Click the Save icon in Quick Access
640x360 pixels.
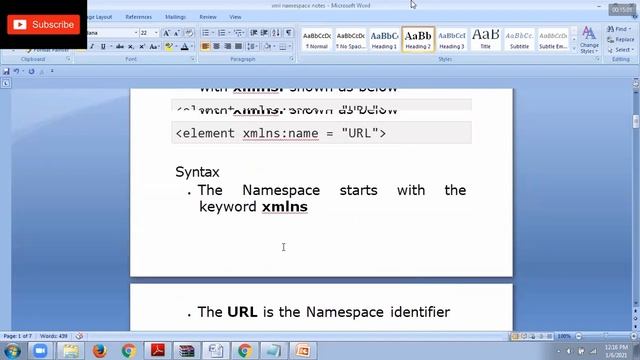pos(6,71)
